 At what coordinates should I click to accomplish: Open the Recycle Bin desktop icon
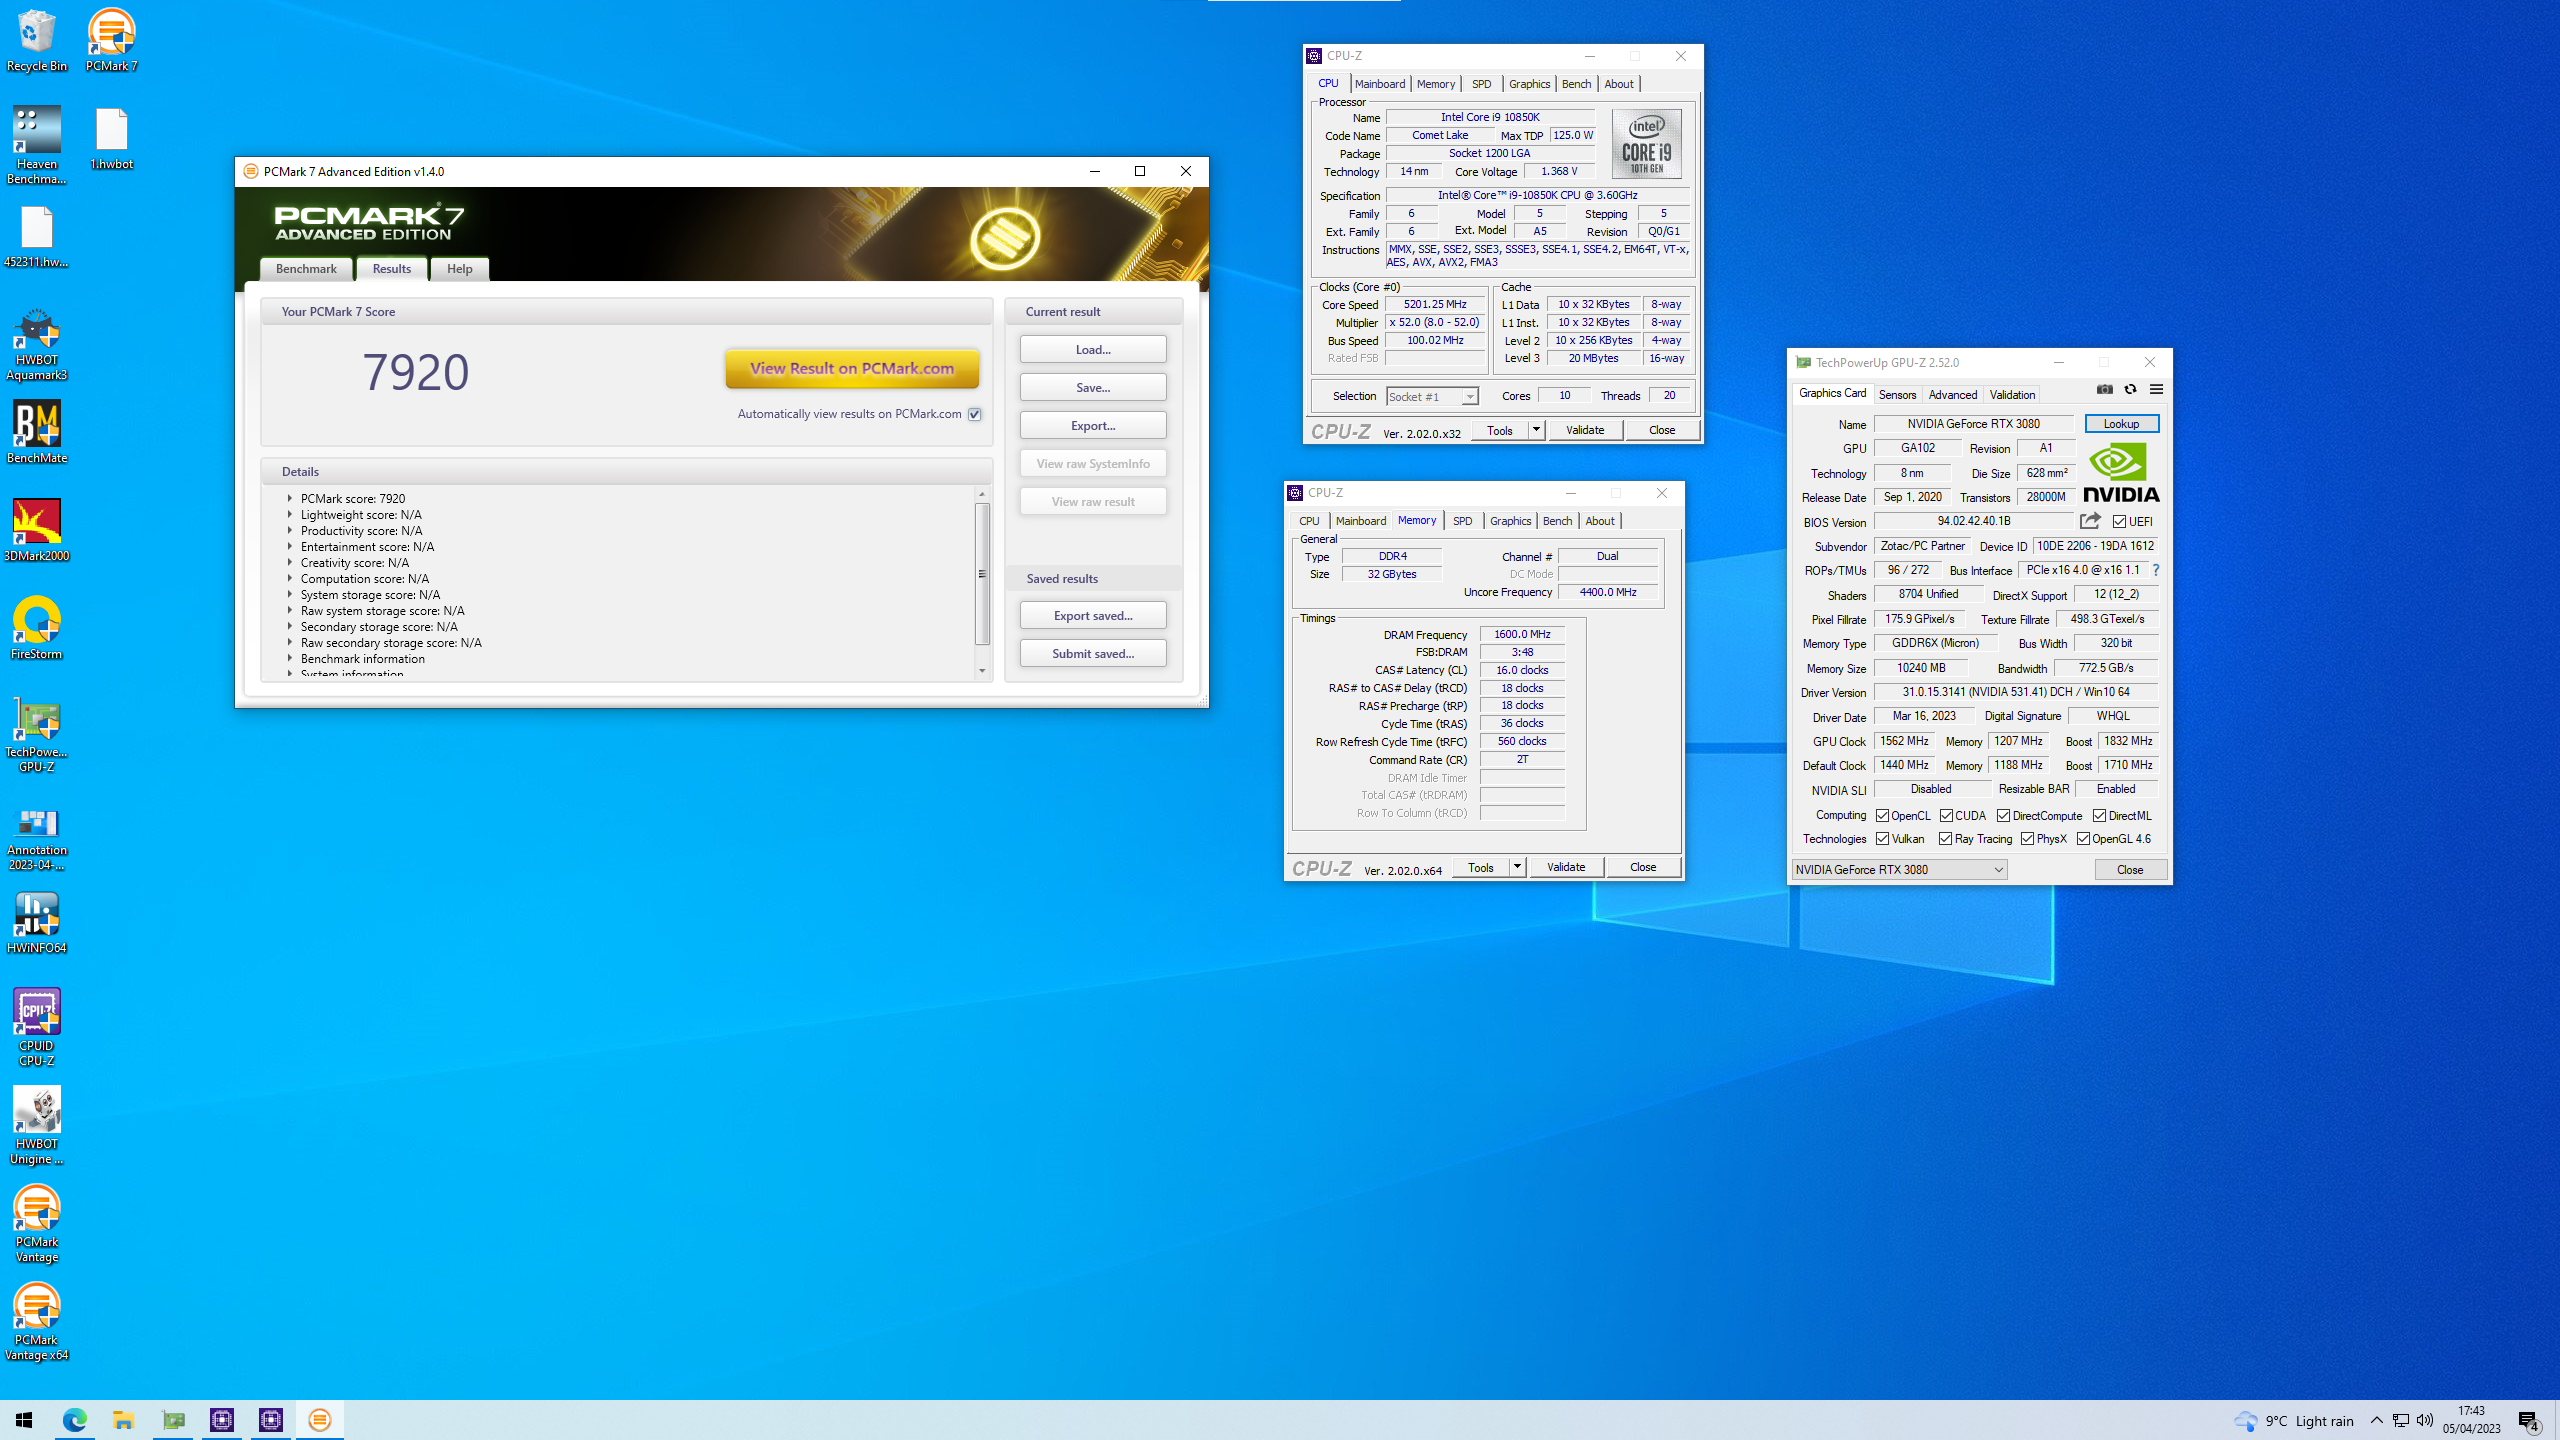click(37, 40)
